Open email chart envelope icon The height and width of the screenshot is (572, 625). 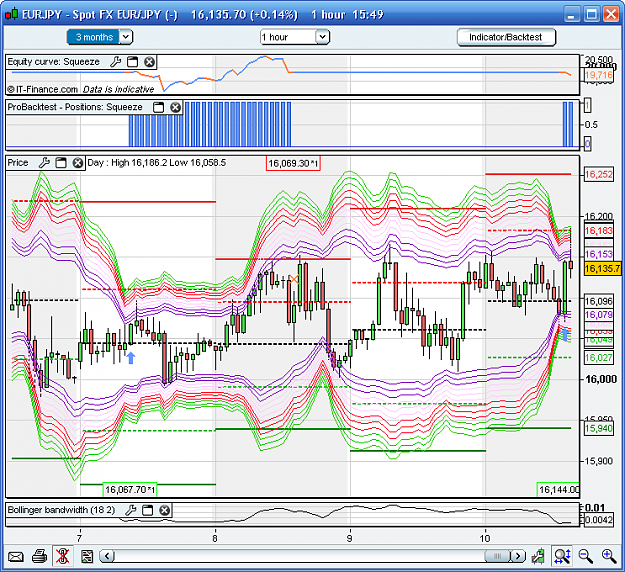pos(16,556)
